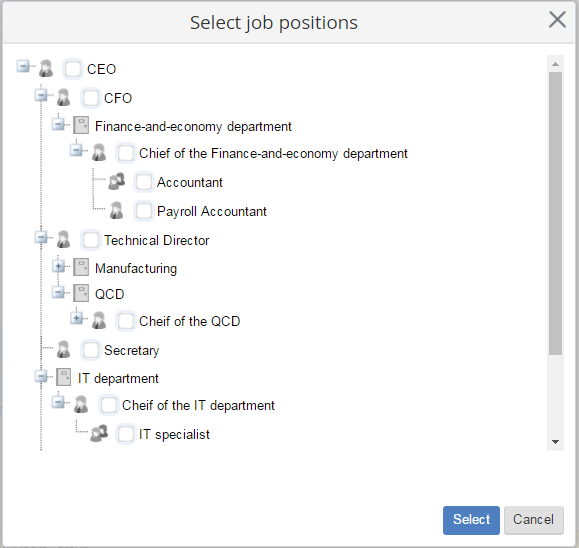Click the Manufacturing department icon
The image size is (579, 548).
coord(81,267)
